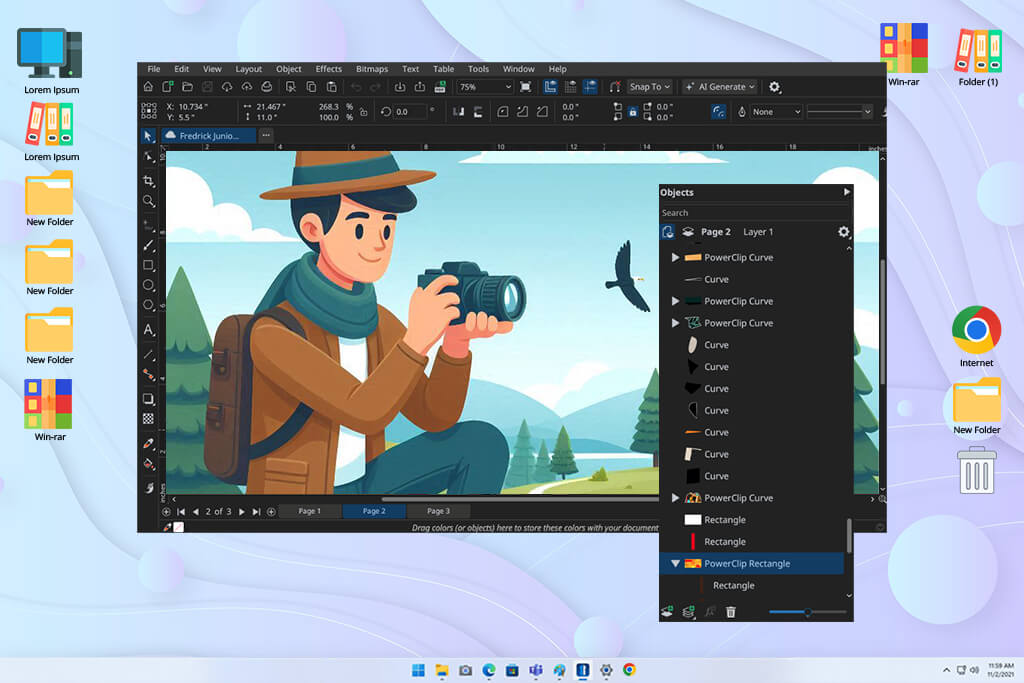
Task: Click the Fredrick Junio document tab
Action: [209, 136]
